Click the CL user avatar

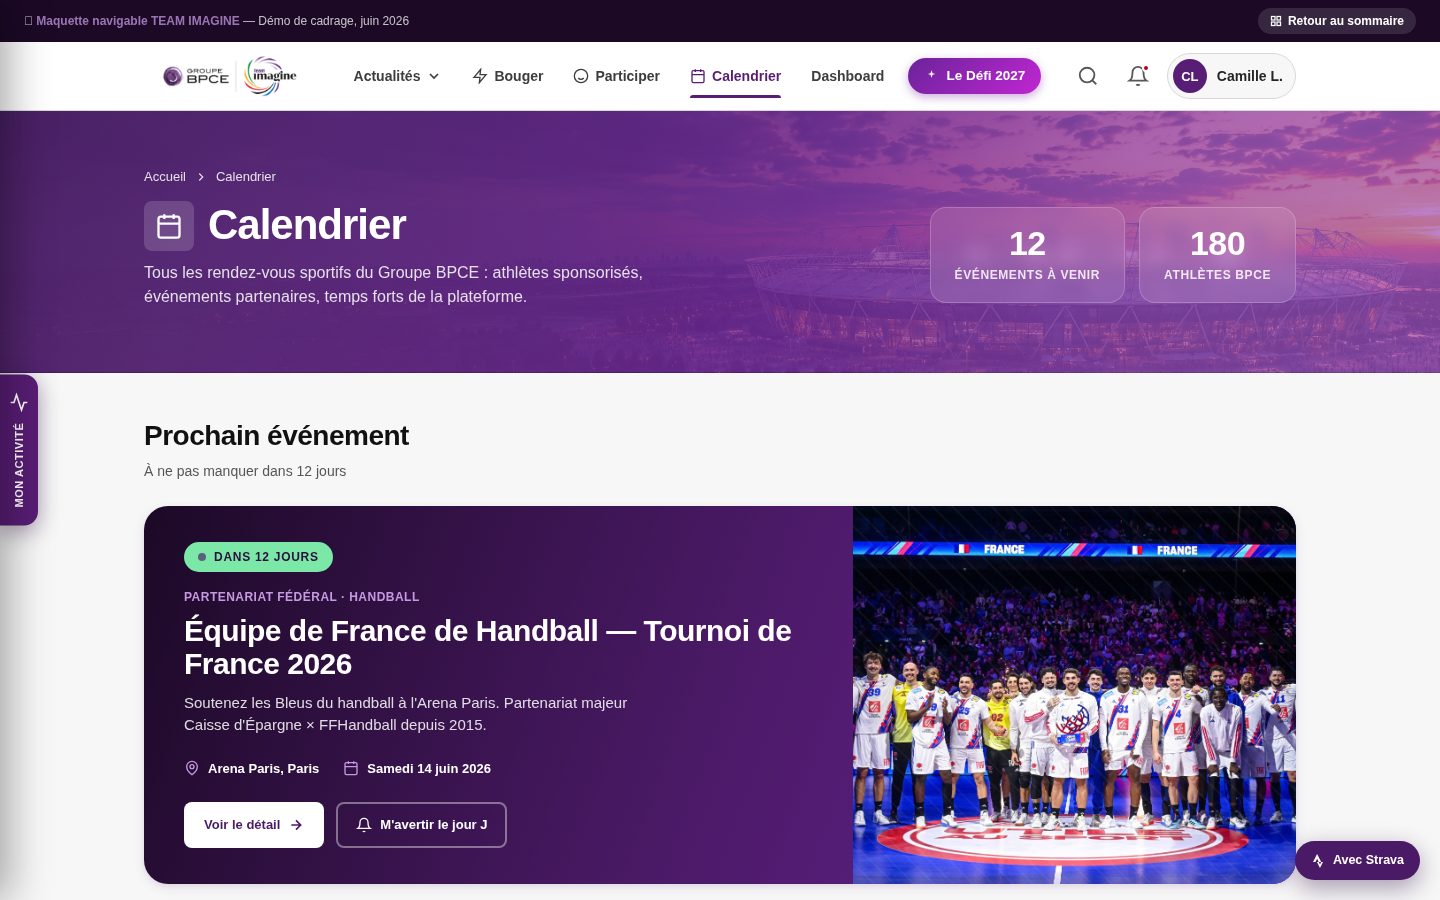[x=1189, y=76]
